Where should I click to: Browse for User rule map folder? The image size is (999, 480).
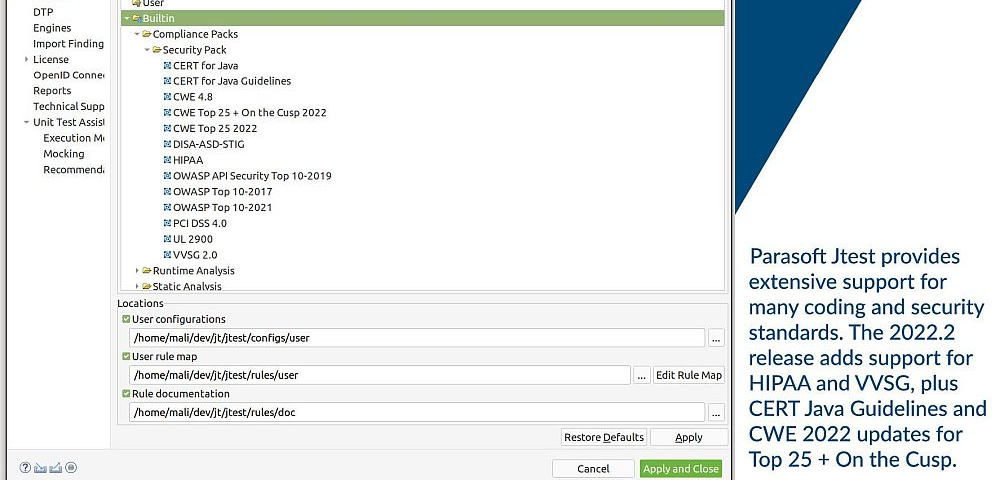tap(642, 375)
